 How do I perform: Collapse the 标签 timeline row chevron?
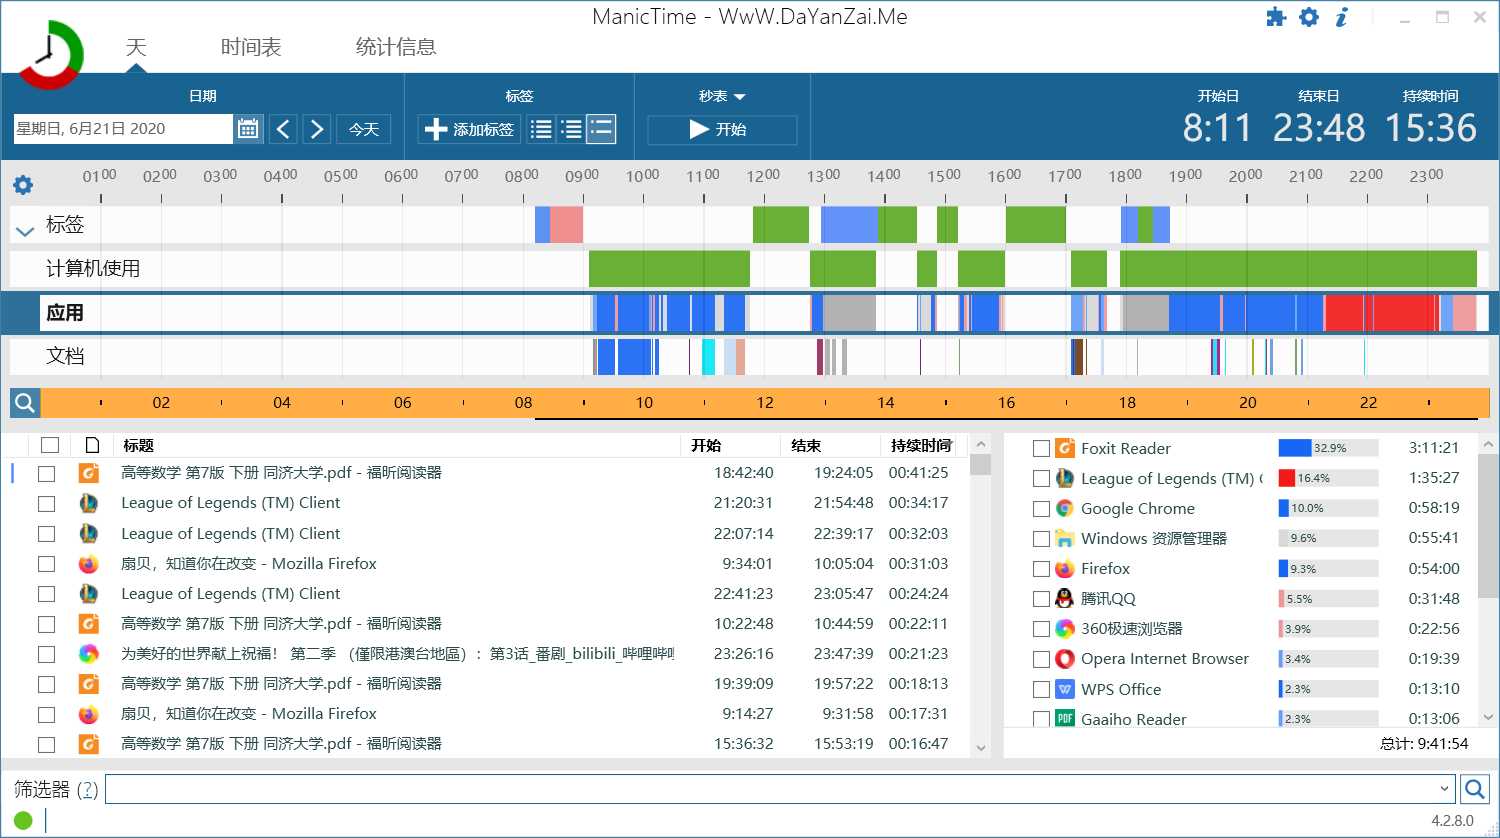(x=25, y=231)
